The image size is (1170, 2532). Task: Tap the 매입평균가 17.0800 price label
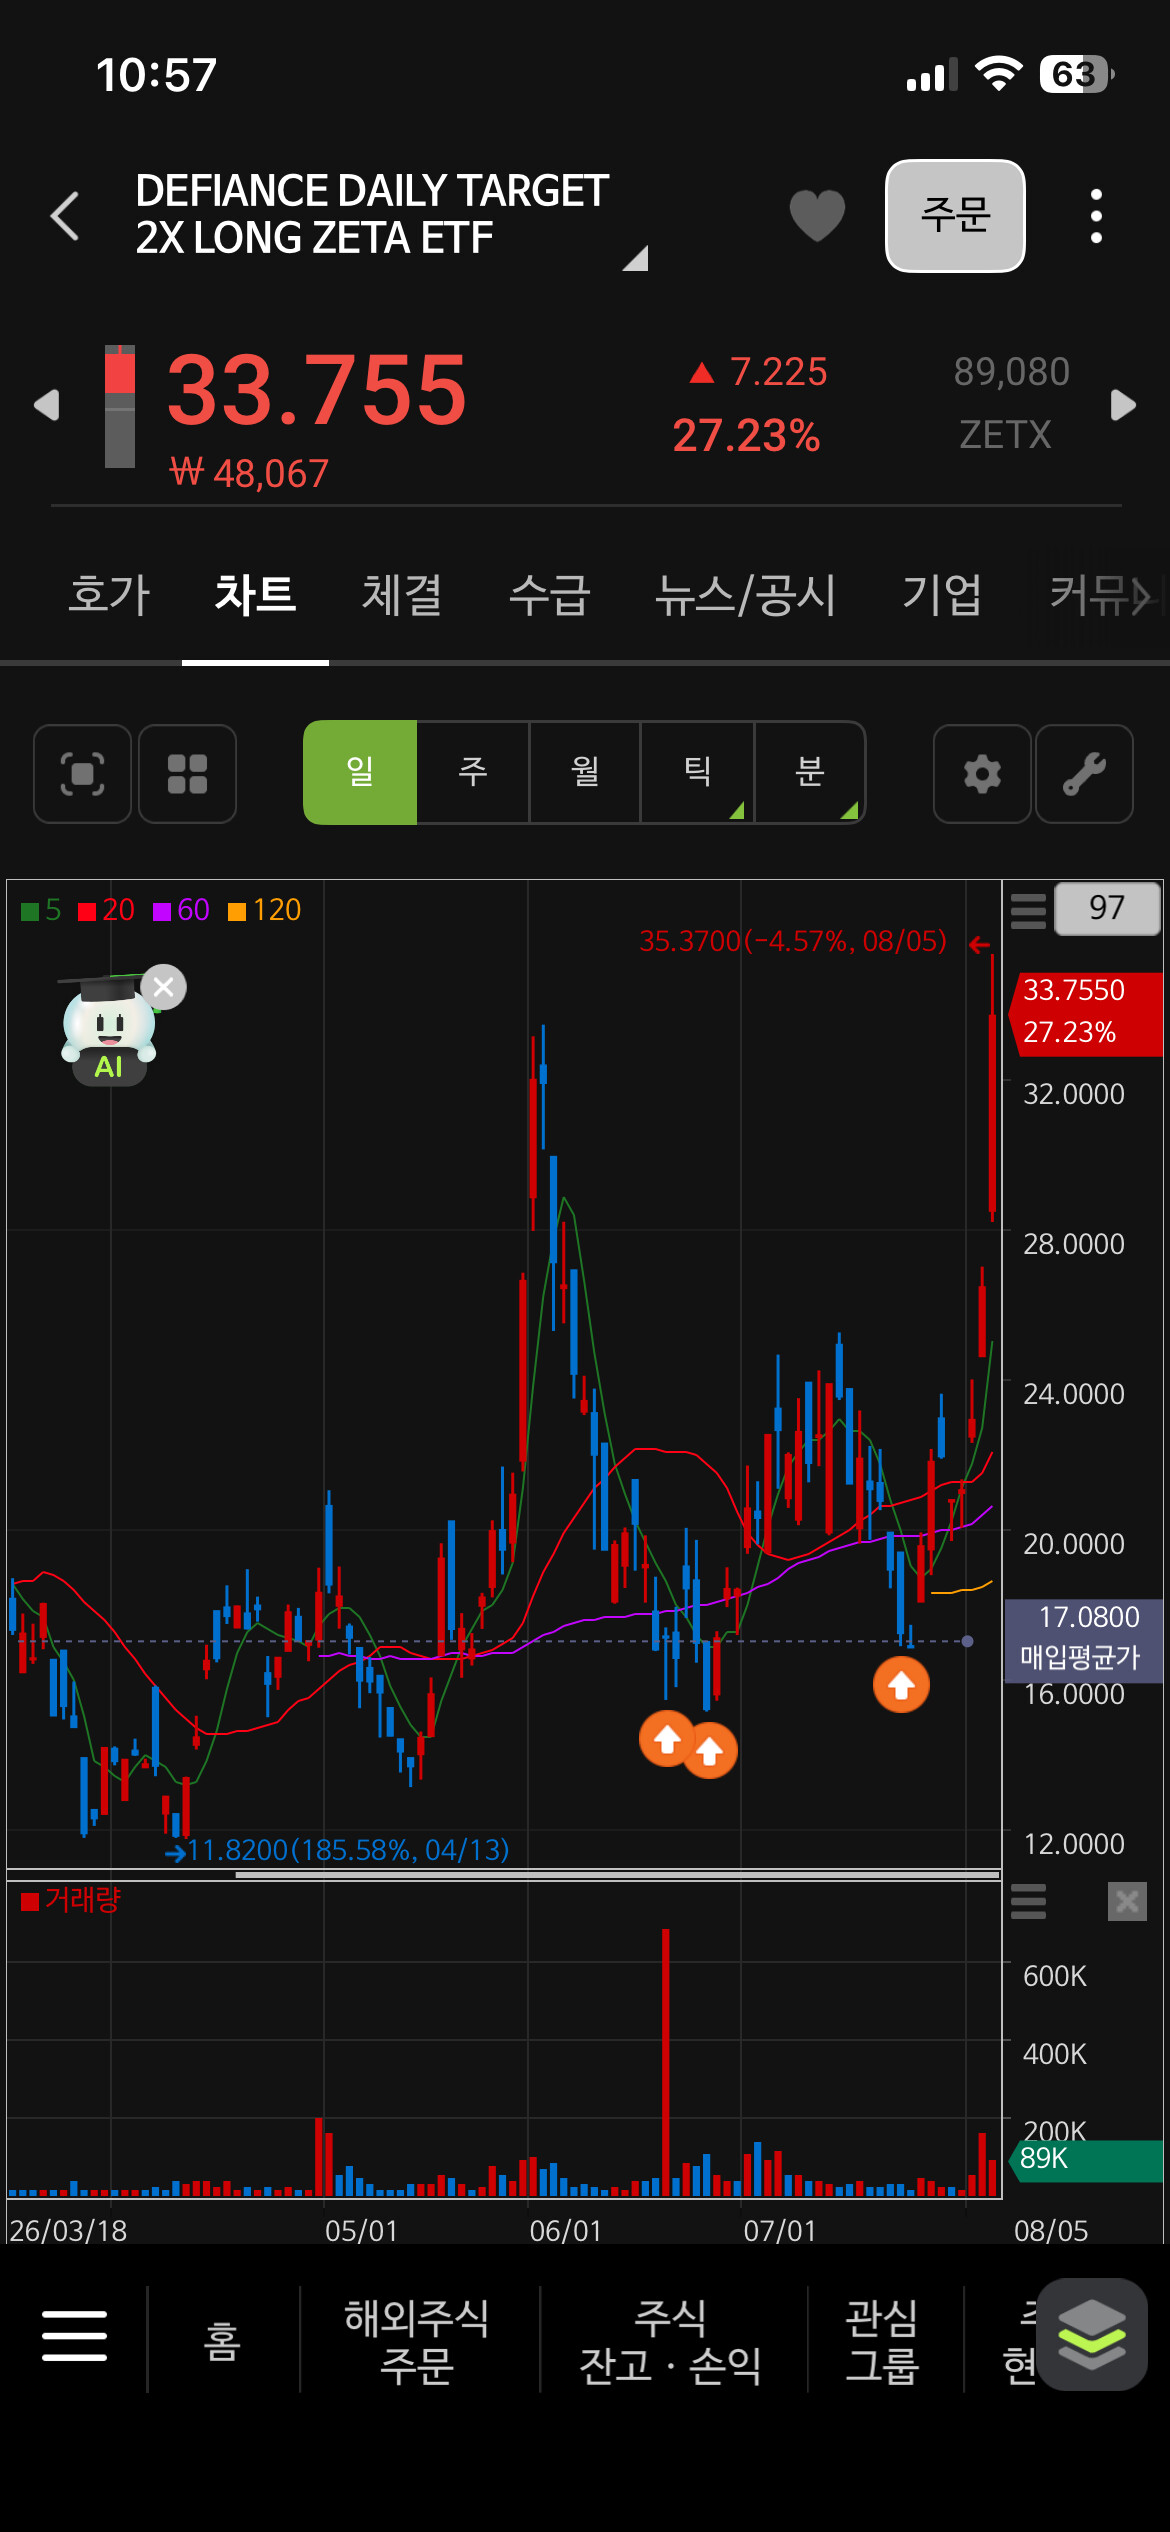1083,1639
